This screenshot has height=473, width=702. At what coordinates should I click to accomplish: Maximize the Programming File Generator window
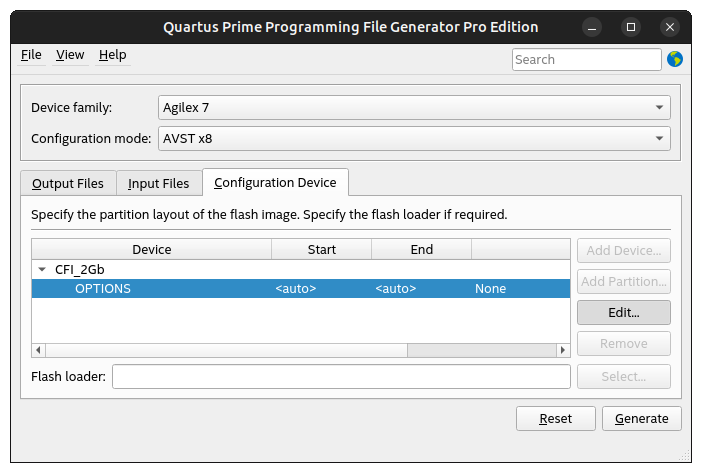[x=631, y=27]
